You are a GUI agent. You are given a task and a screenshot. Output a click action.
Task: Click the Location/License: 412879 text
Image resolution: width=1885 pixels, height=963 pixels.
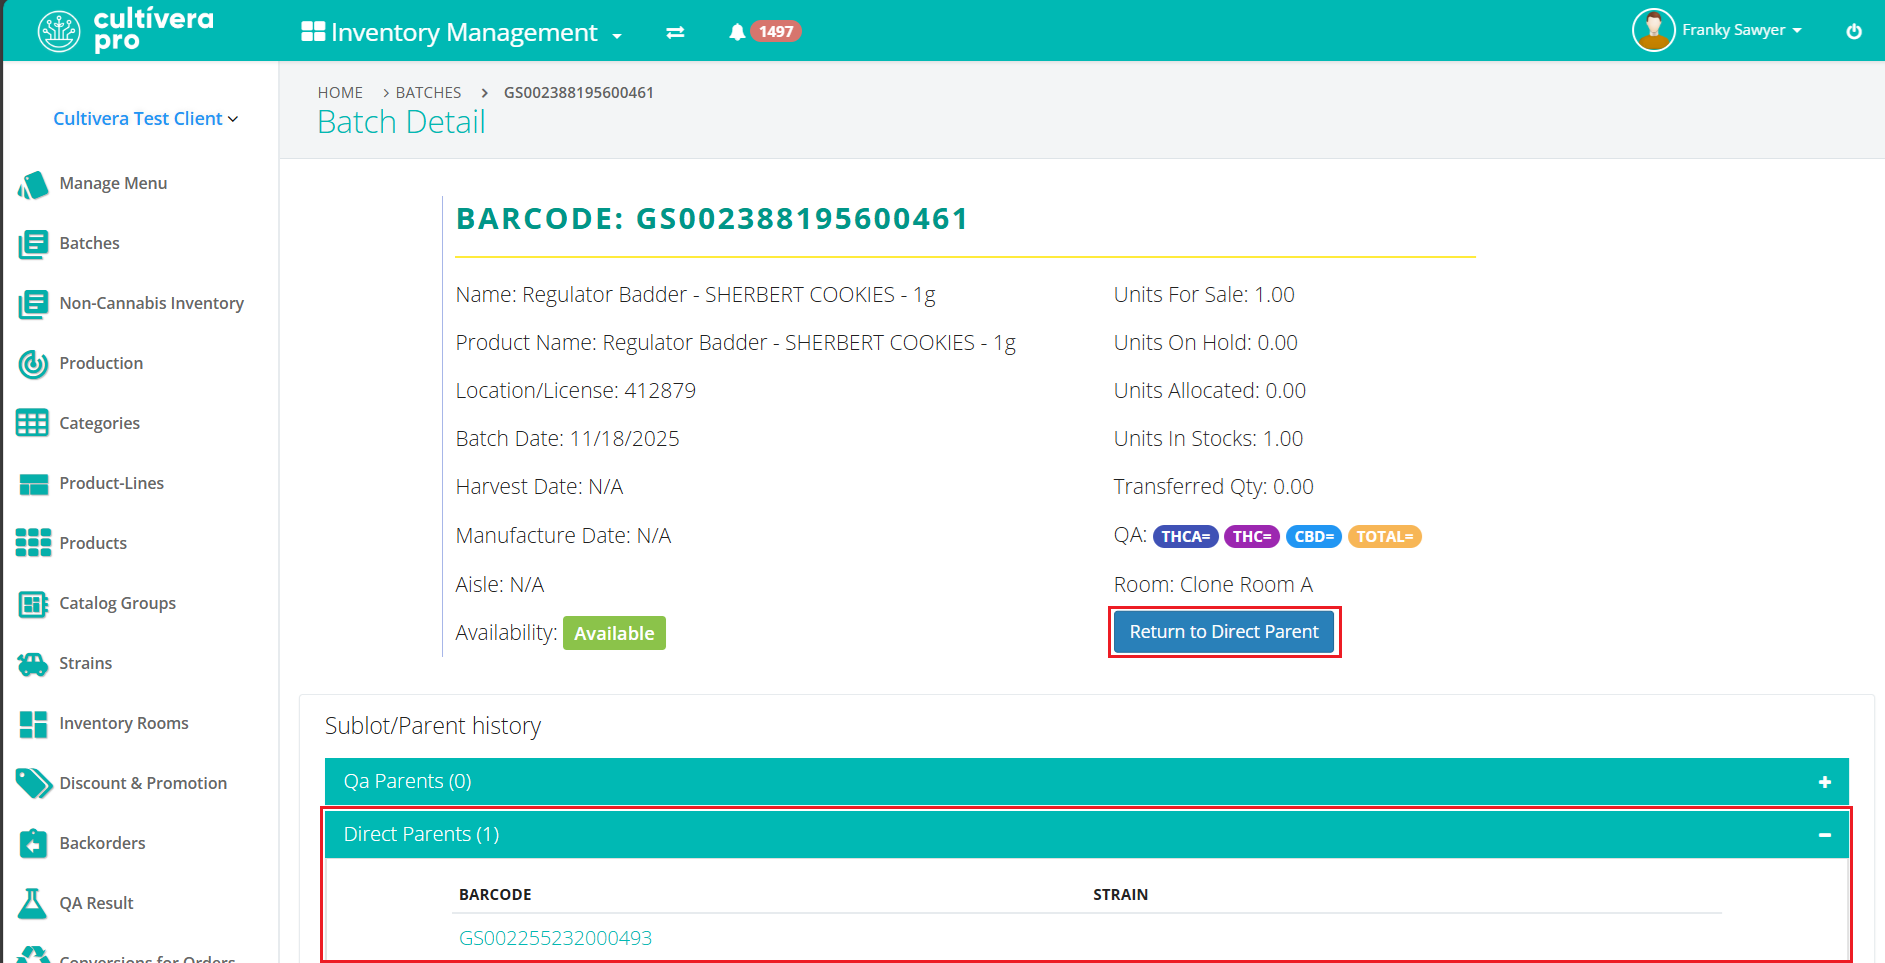(x=576, y=391)
